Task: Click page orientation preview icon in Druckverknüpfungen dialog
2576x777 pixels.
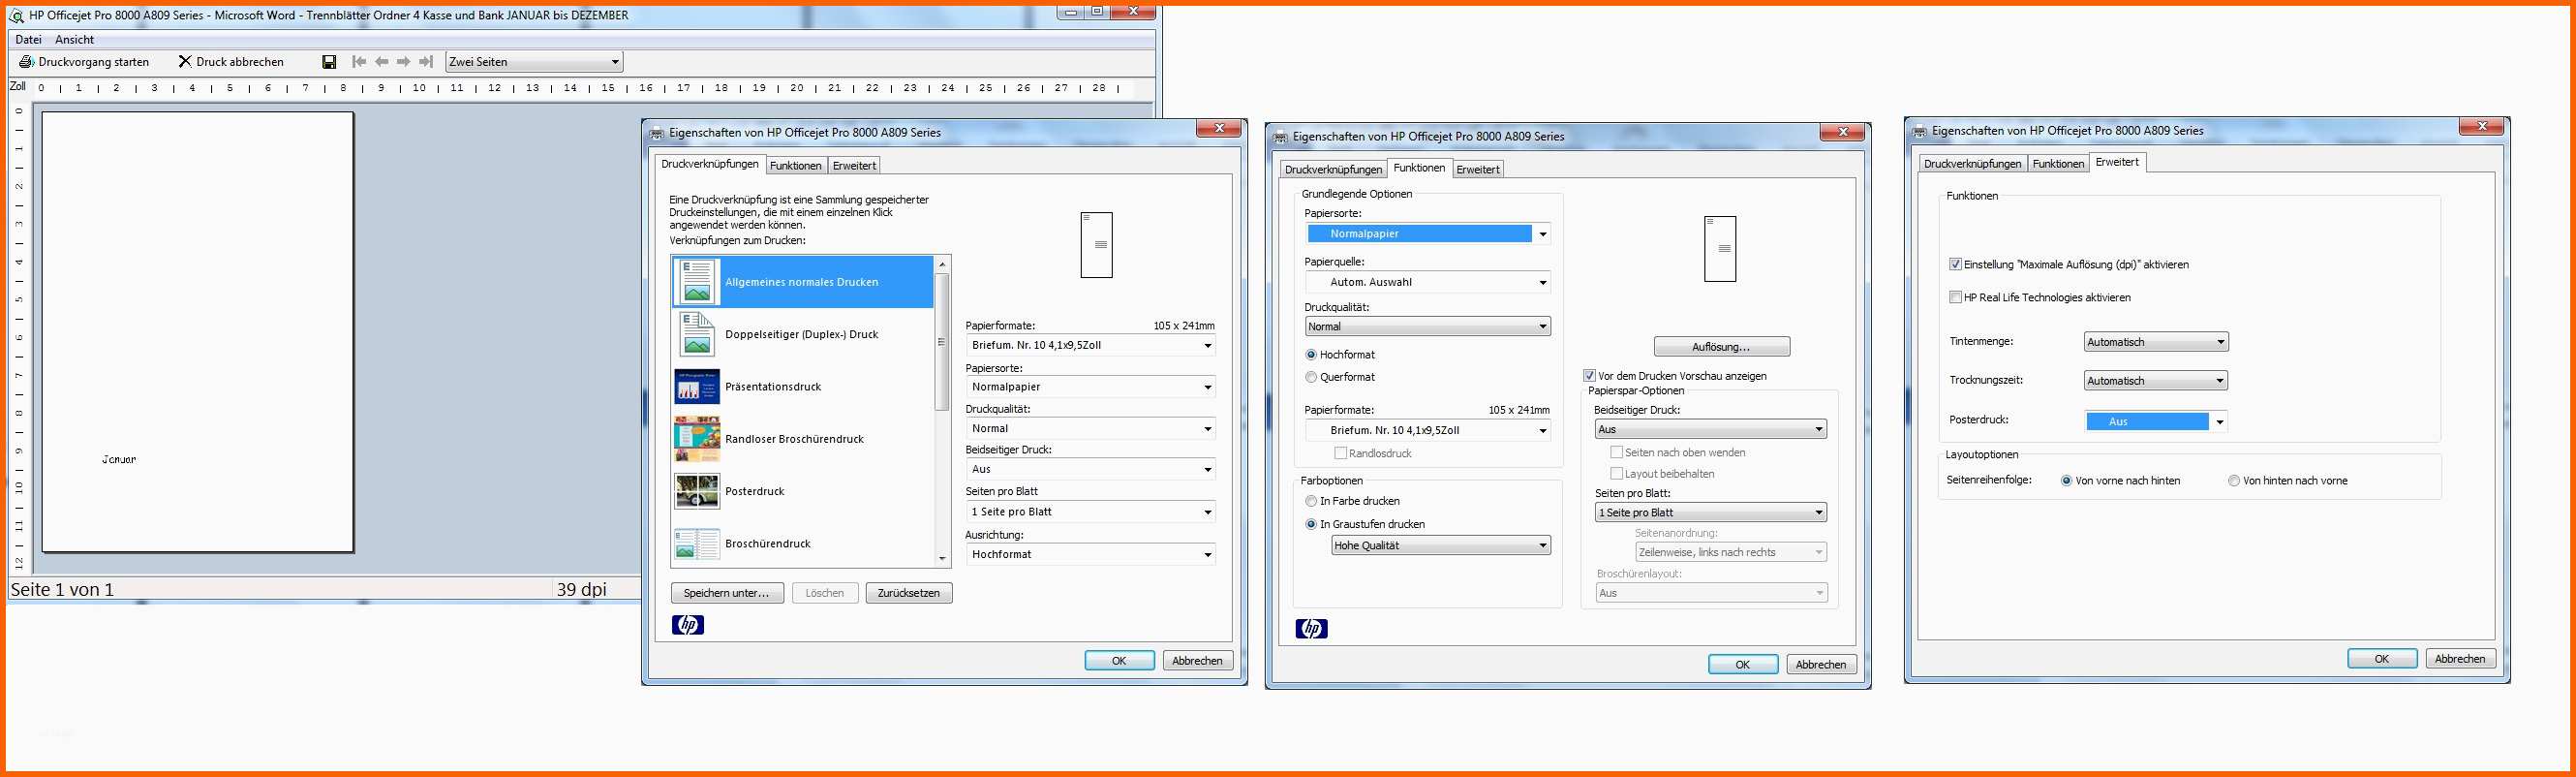Action: (1097, 245)
